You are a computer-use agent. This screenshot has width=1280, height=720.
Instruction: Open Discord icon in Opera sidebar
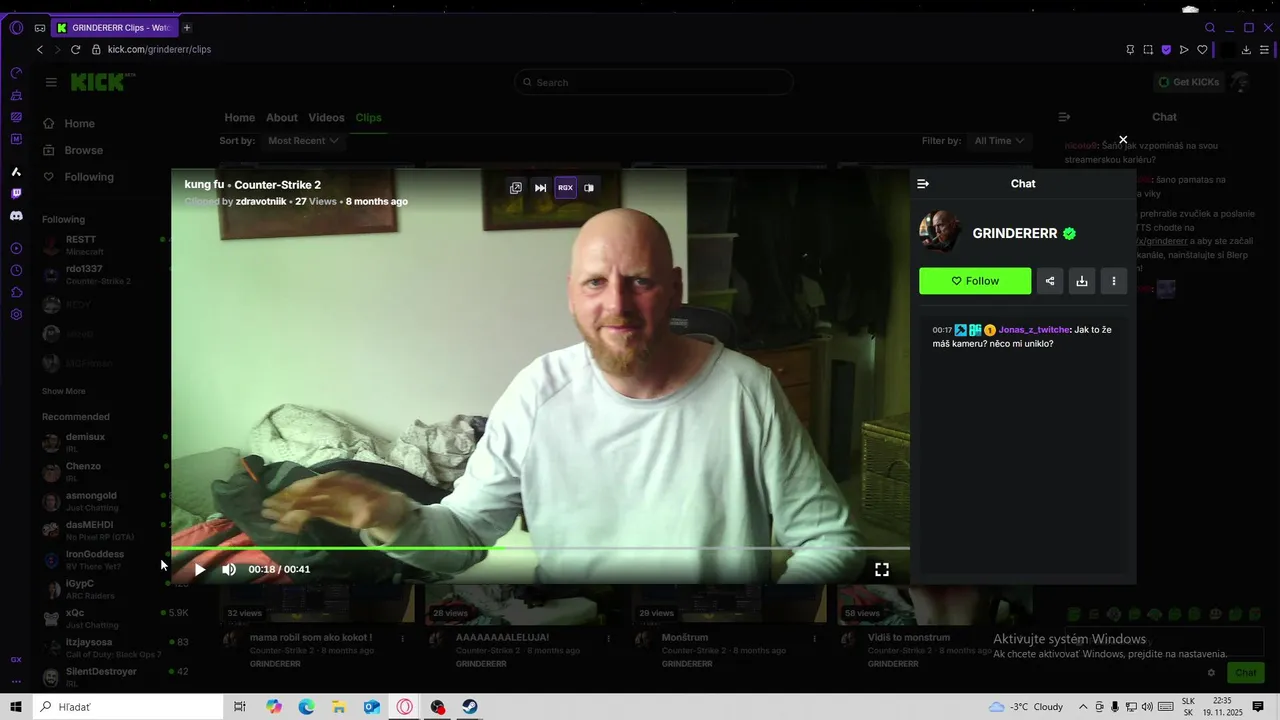16,216
